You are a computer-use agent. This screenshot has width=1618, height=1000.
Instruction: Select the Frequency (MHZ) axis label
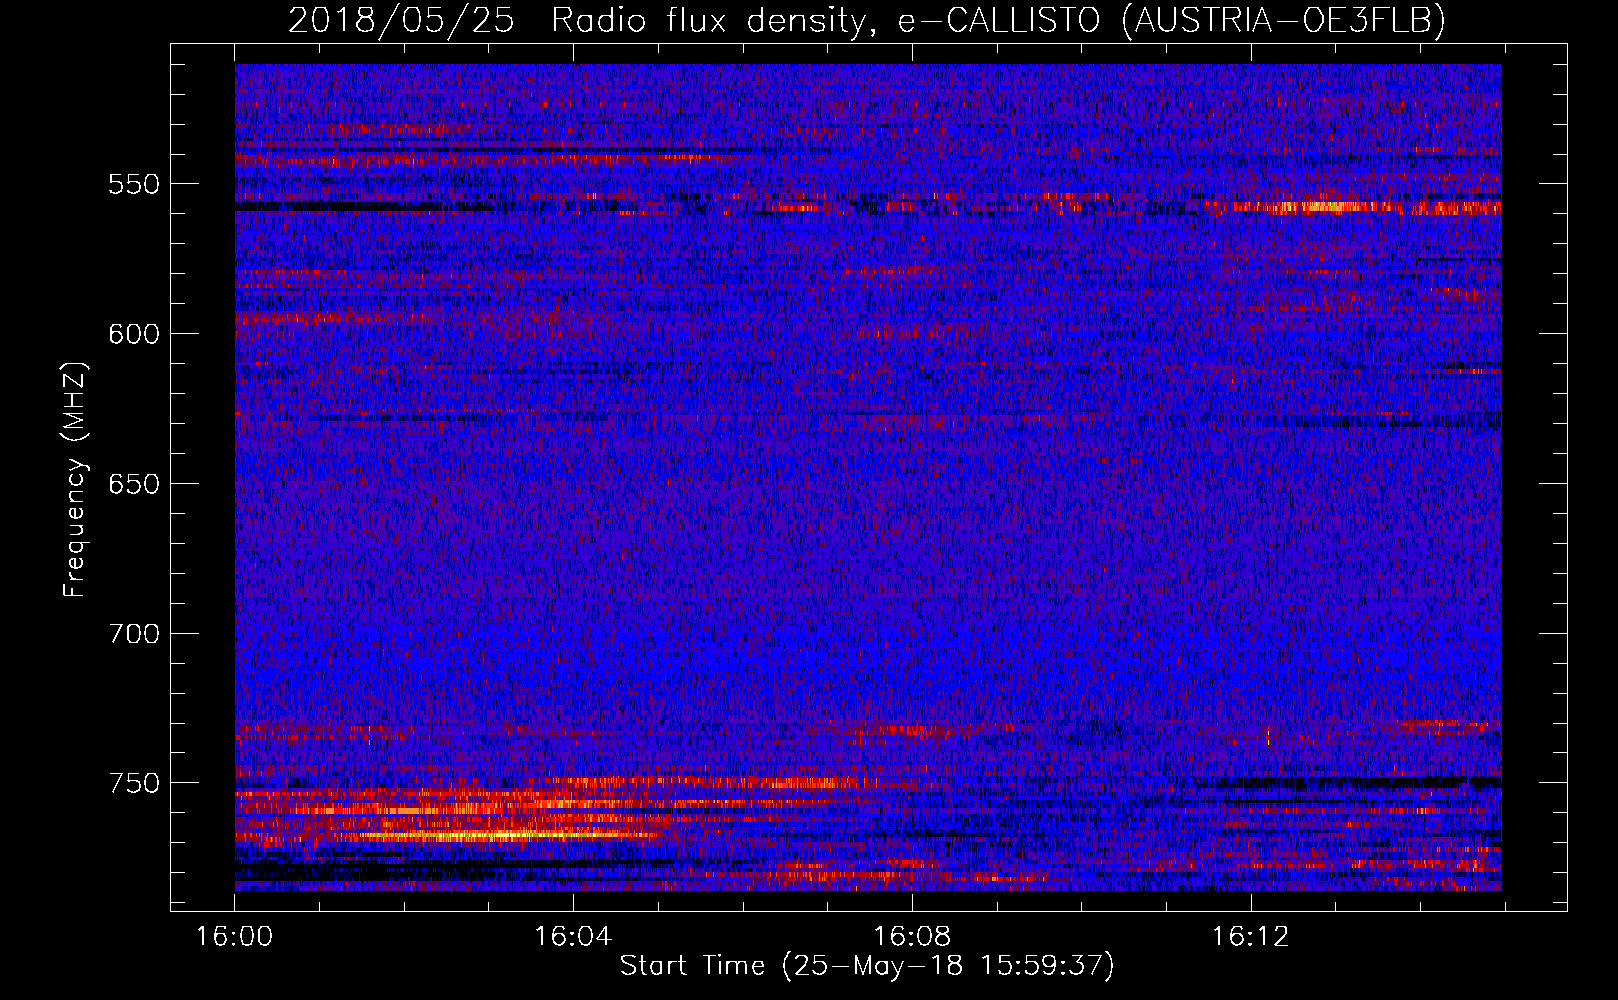point(75,480)
